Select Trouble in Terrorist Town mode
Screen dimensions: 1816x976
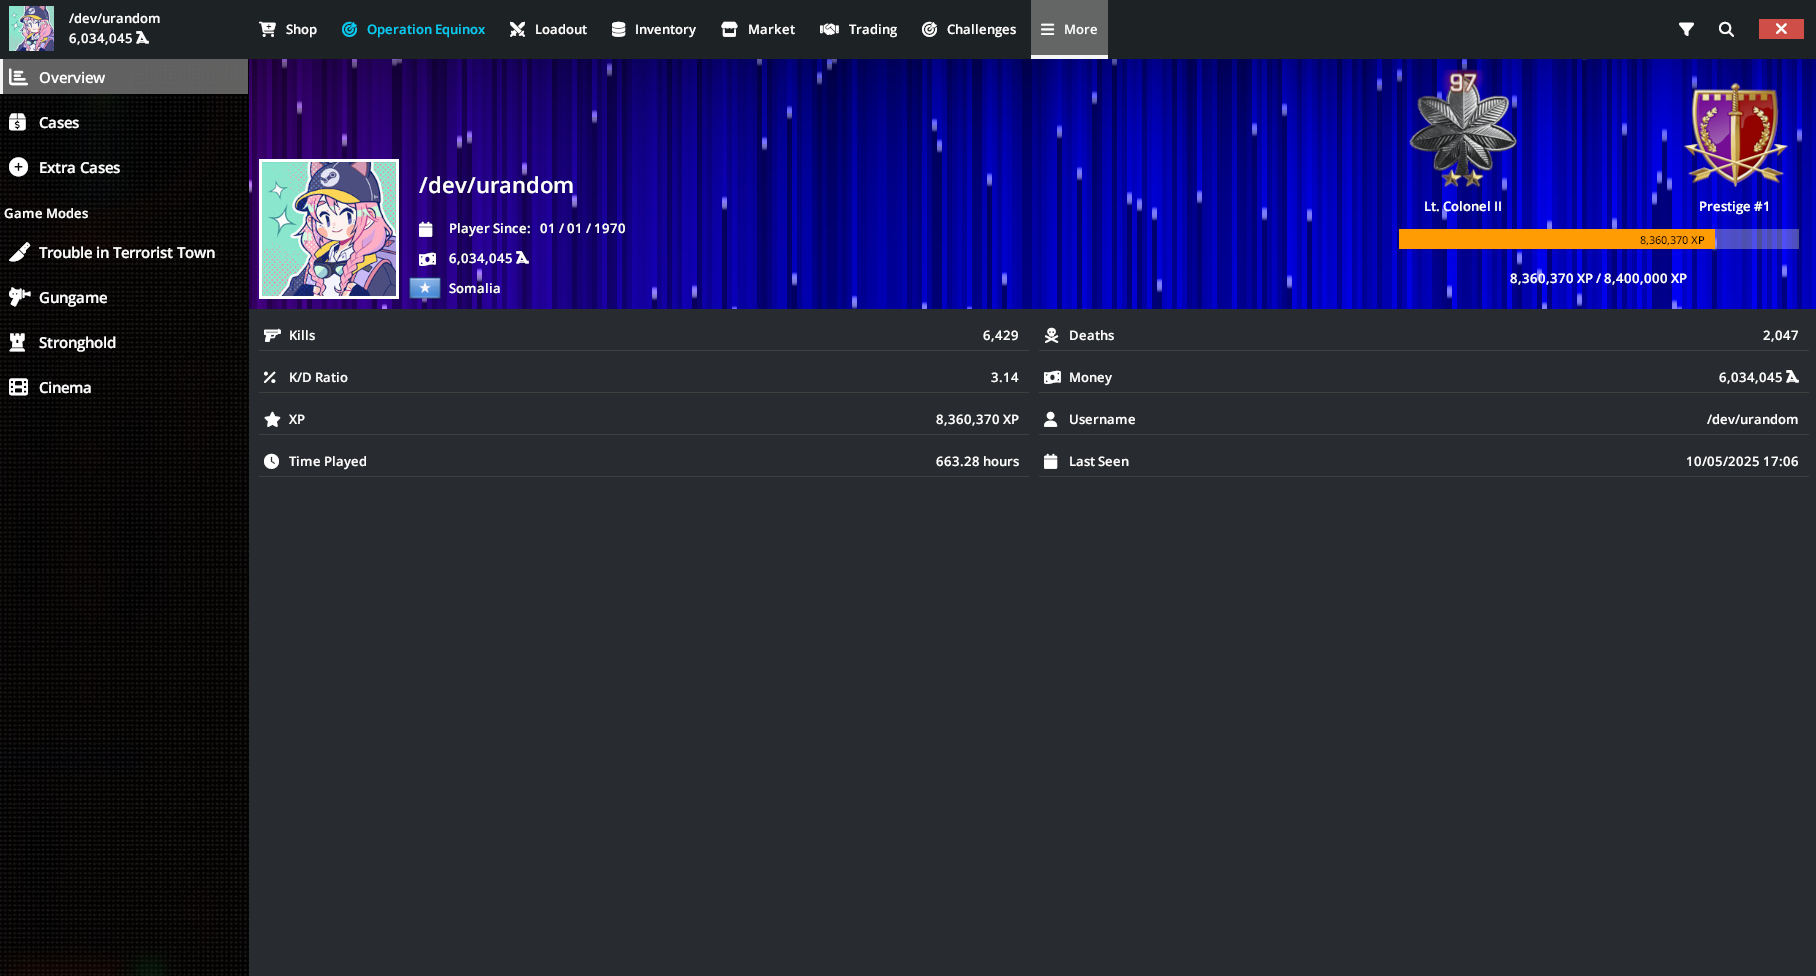pos(126,252)
